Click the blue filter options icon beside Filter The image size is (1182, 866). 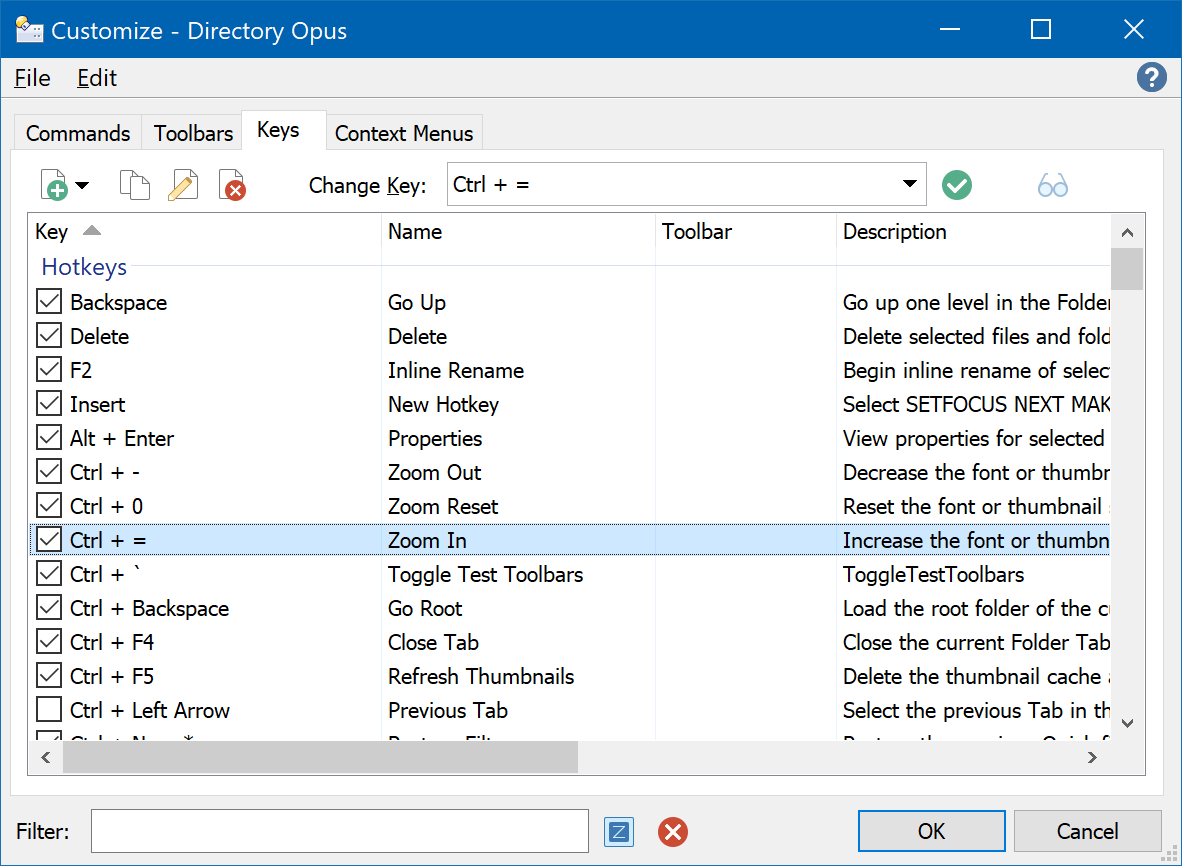619,832
